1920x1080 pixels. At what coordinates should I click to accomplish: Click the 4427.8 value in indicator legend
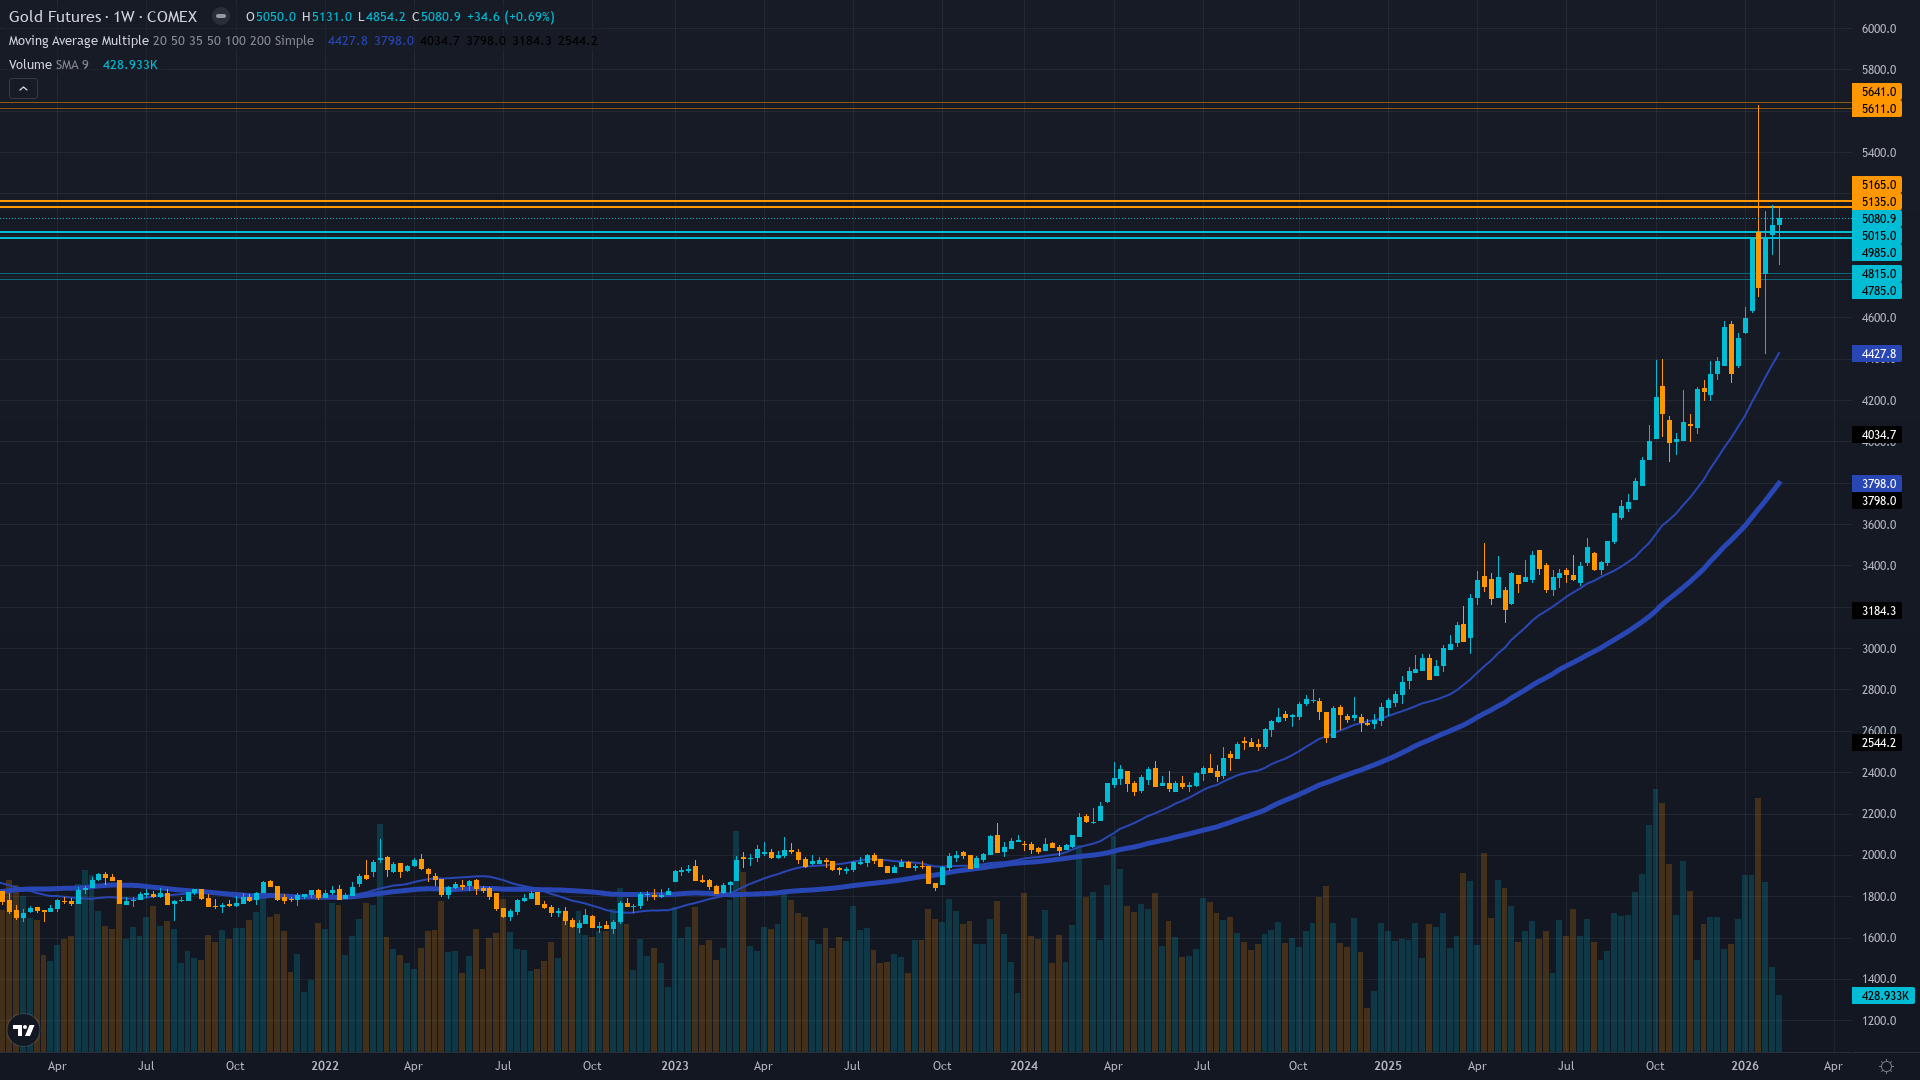348,41
